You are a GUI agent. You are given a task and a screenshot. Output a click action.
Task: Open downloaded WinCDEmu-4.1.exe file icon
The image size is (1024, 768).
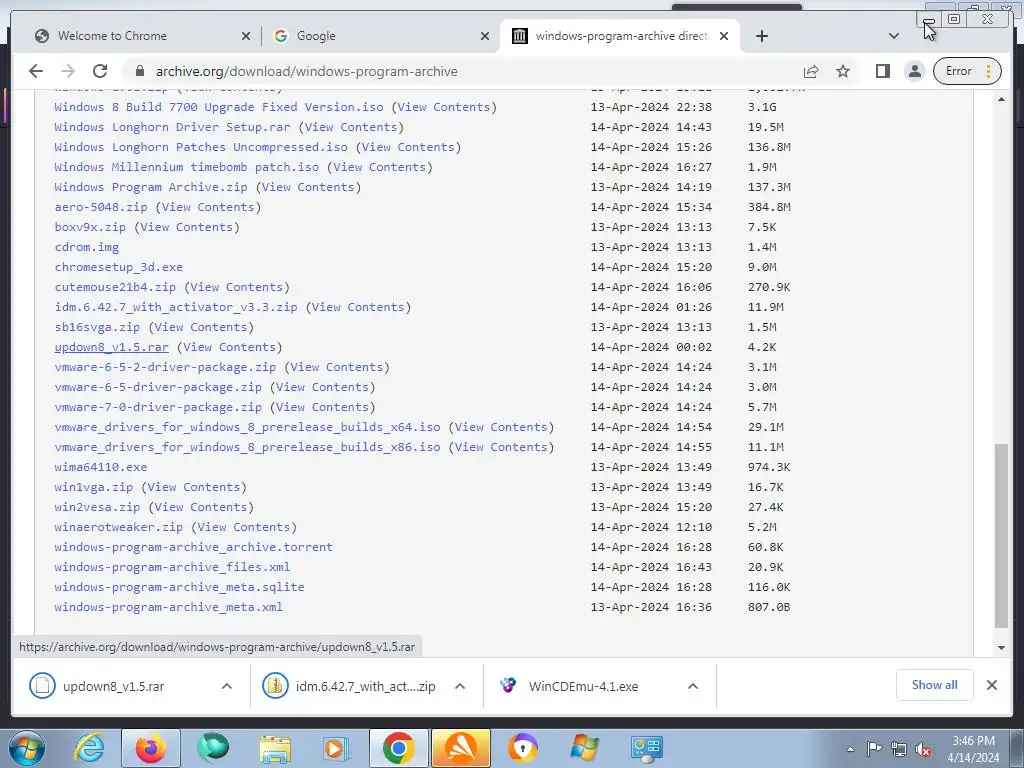pos(507,685)
